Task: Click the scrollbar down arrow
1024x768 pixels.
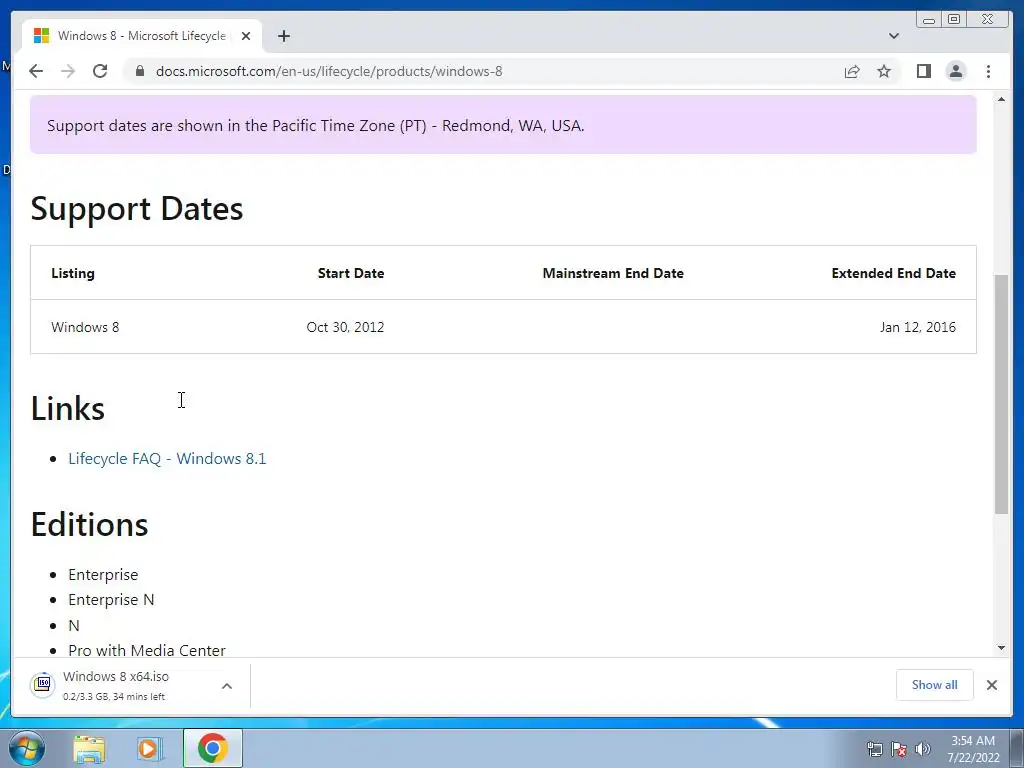Action: (x=1001, y=648)
